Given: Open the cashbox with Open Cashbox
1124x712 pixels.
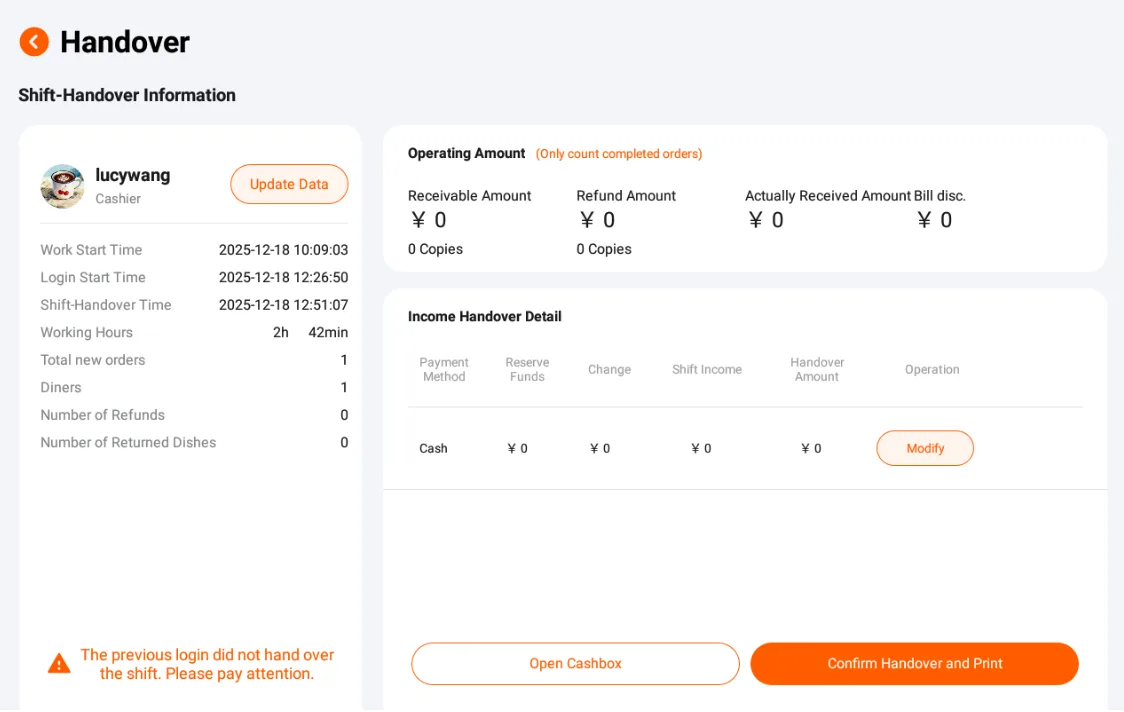Looking at the screenshot, I should [x=575, y=663].
